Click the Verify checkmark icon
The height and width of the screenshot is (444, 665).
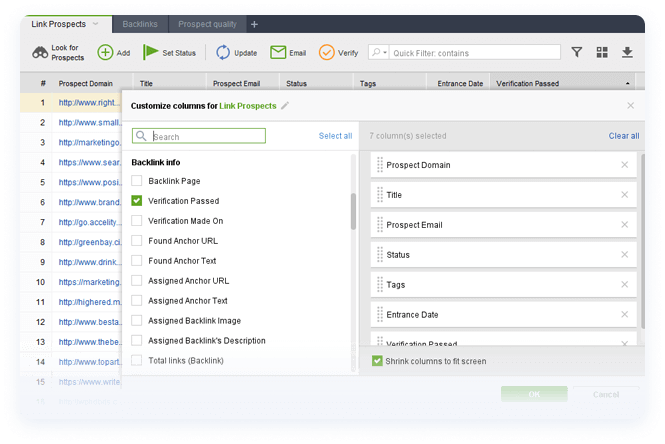pos(327,53)
